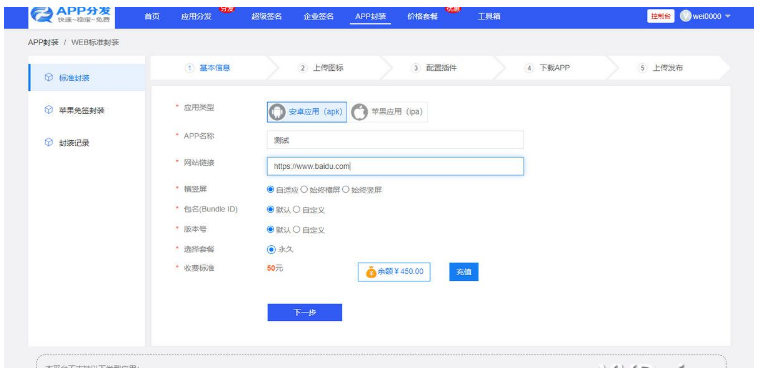Click the Android robot icon
Image resolution: width=760 pixels, height=368 pixels.
(277, 112)
